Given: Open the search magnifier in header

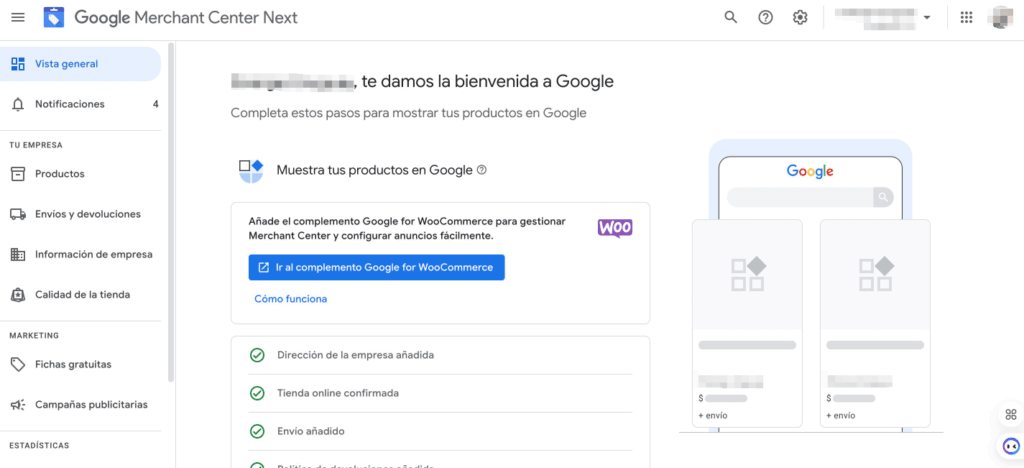Looking at the screenshot, I should pos(731,18).
